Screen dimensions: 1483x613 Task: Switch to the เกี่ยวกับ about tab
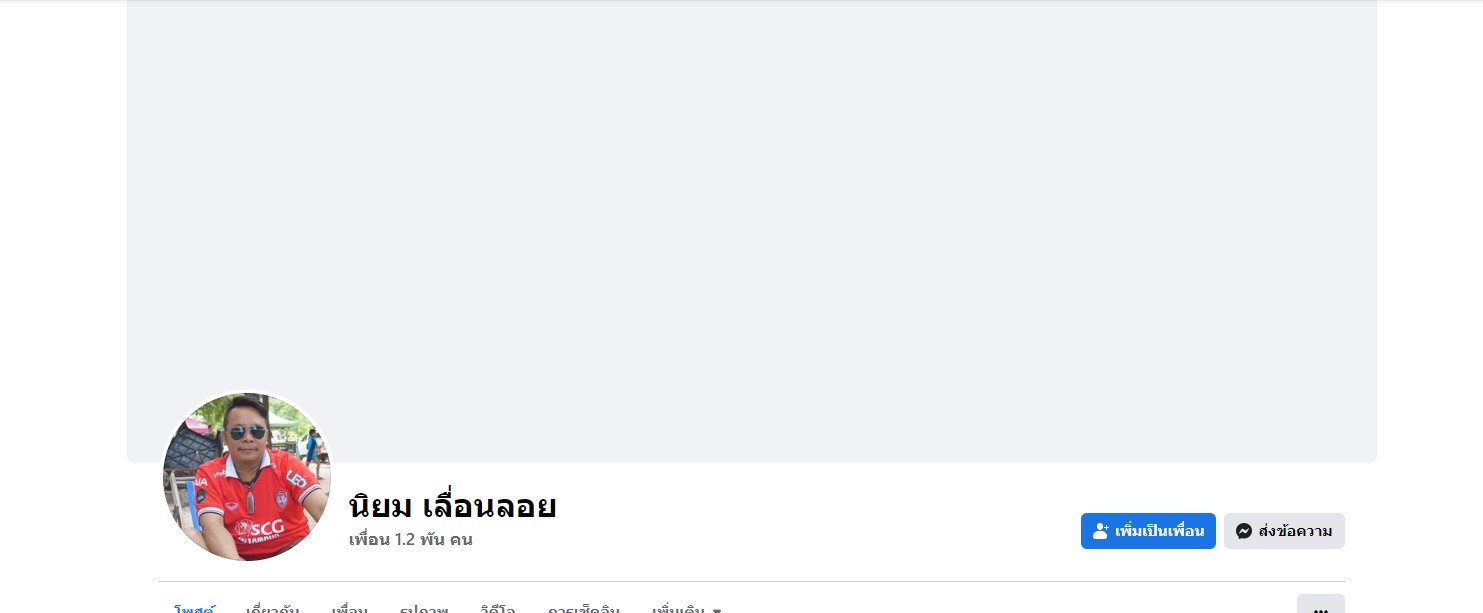(x=272, y=608)
